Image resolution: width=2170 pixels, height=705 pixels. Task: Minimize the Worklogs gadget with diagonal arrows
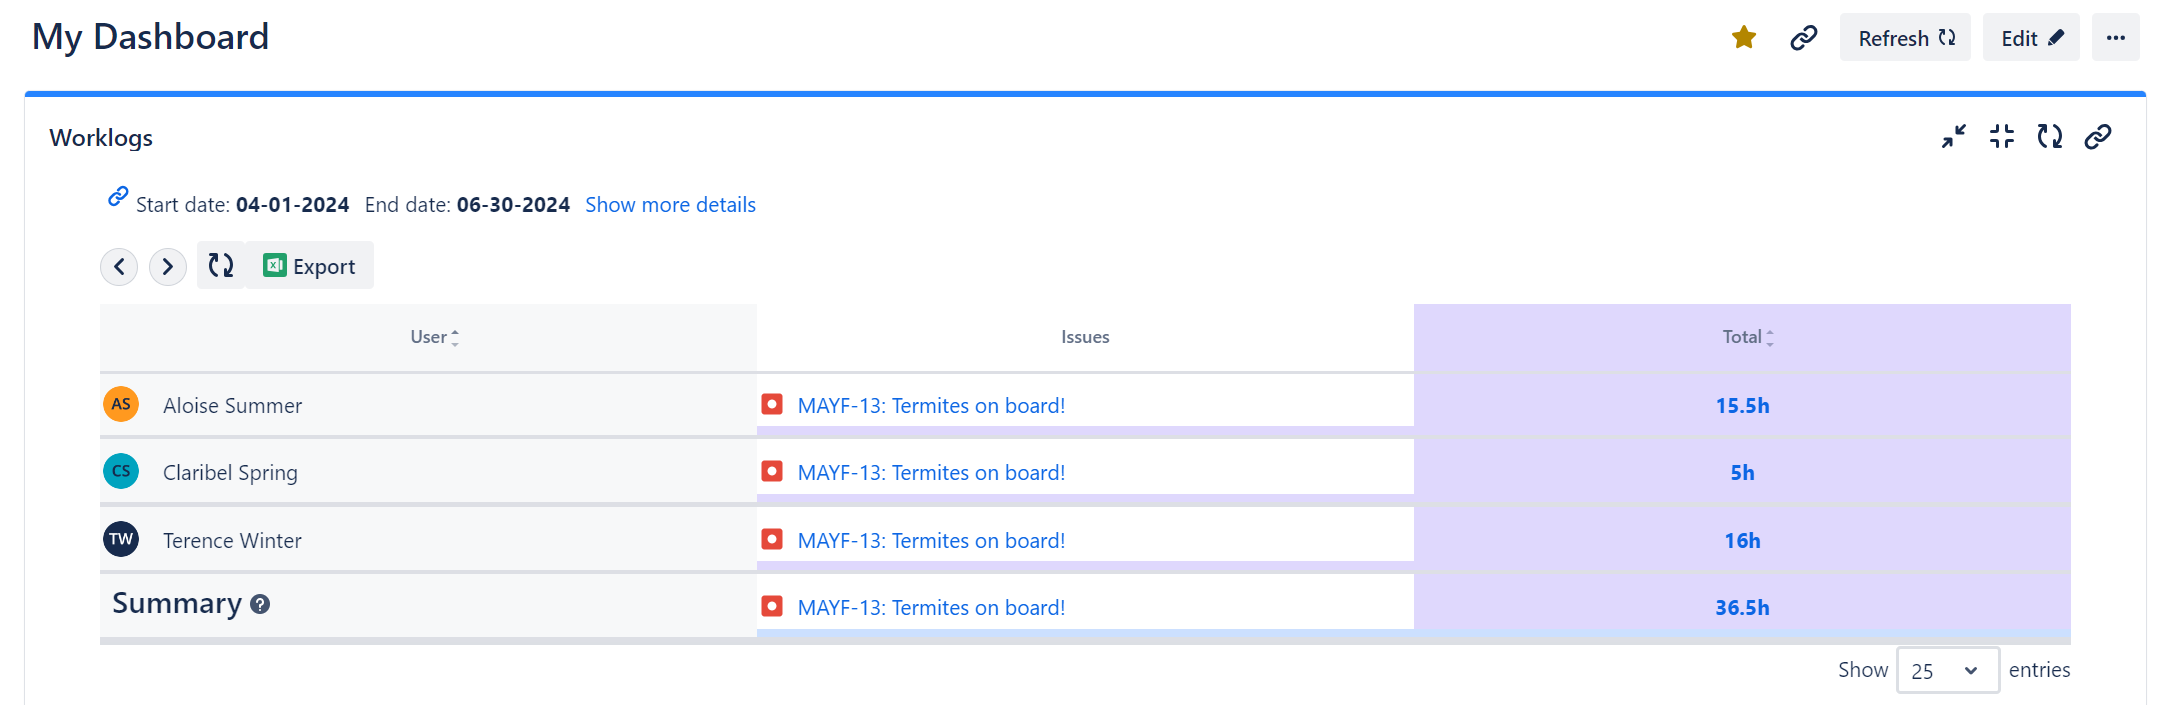click(1954, 136)
